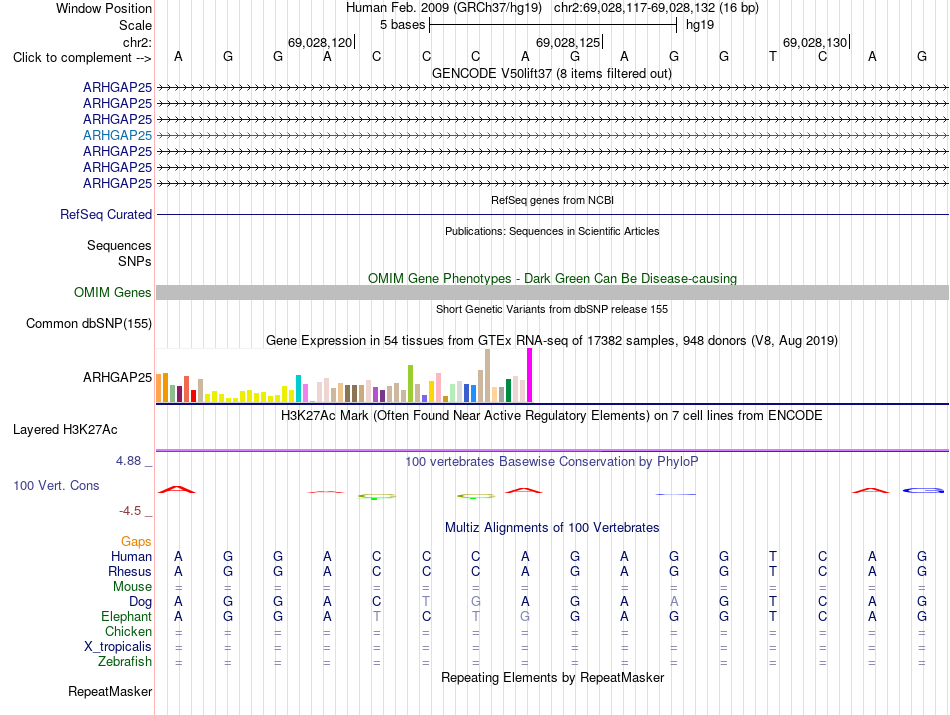Click the magenta bar in the GTEx expression chart
The width and height of the screenshot is (950, 715).
530,375
